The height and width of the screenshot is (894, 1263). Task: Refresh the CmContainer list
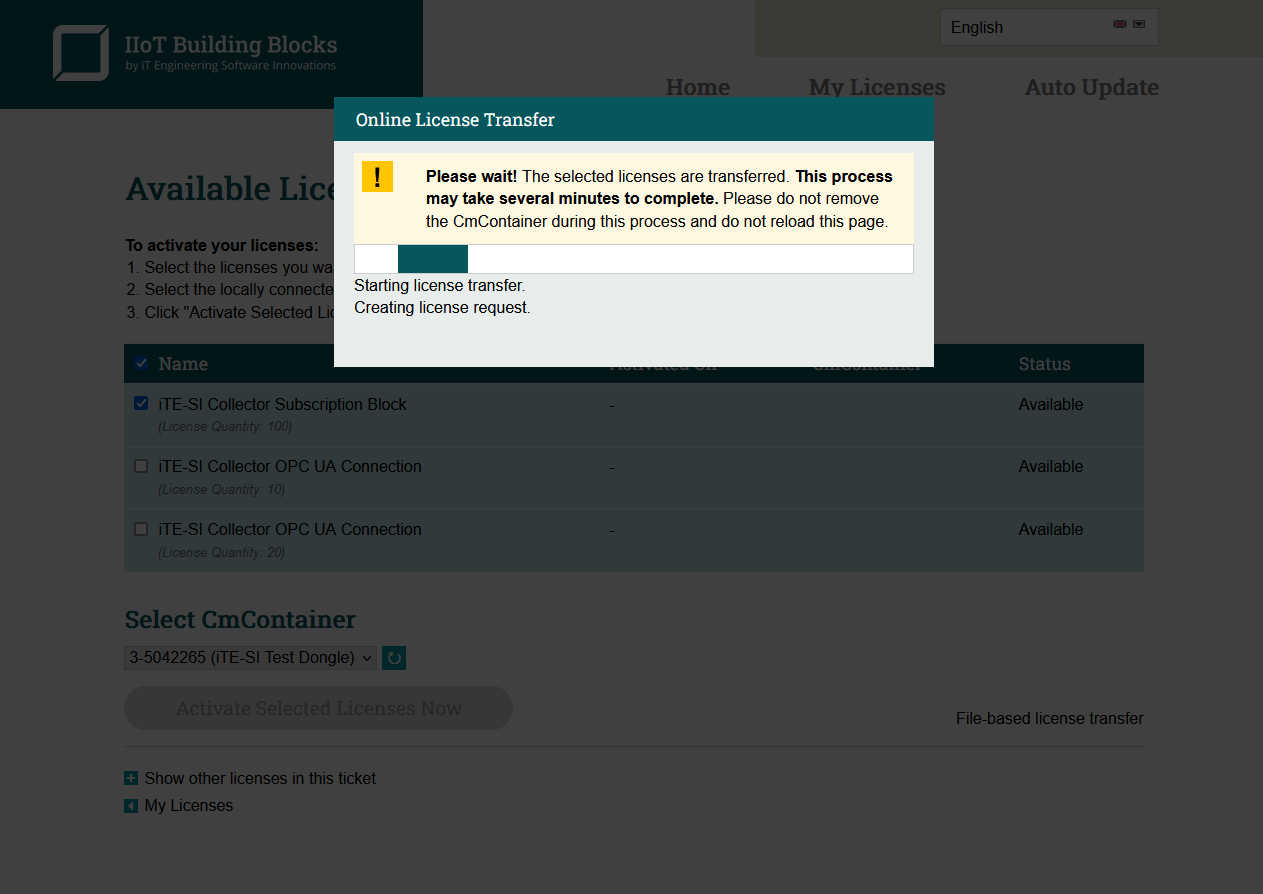coord(394,658)
